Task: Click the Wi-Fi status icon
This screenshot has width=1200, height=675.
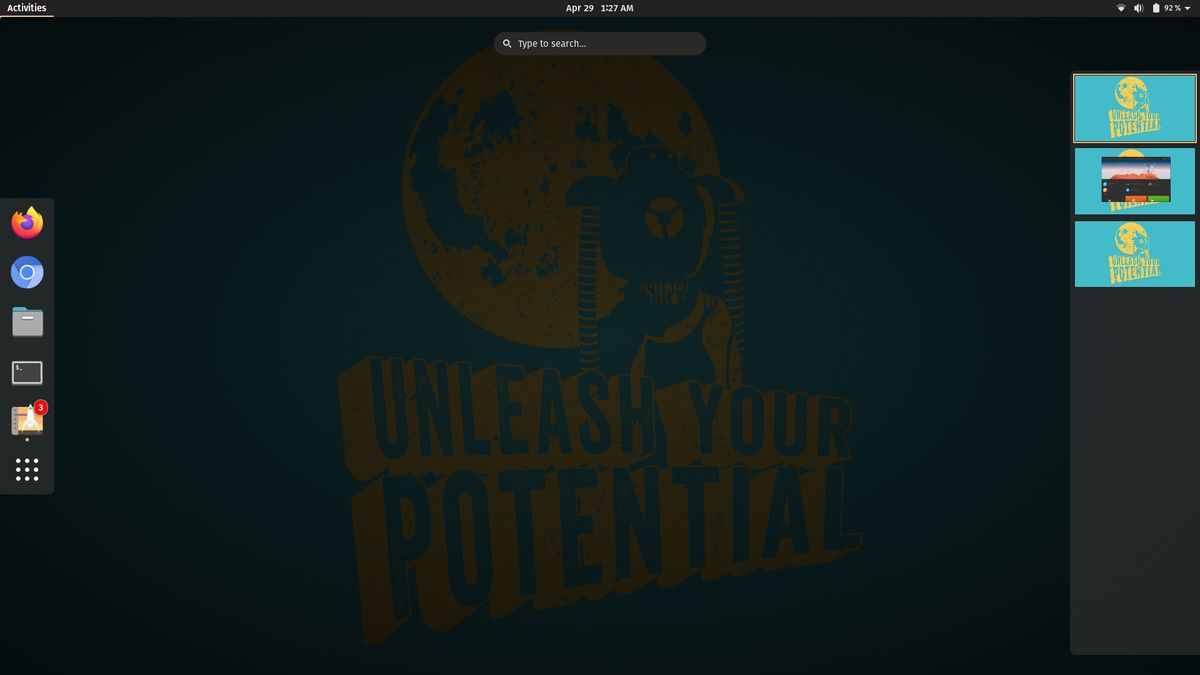Action: pyautogui.click(x=1121, y=8)
